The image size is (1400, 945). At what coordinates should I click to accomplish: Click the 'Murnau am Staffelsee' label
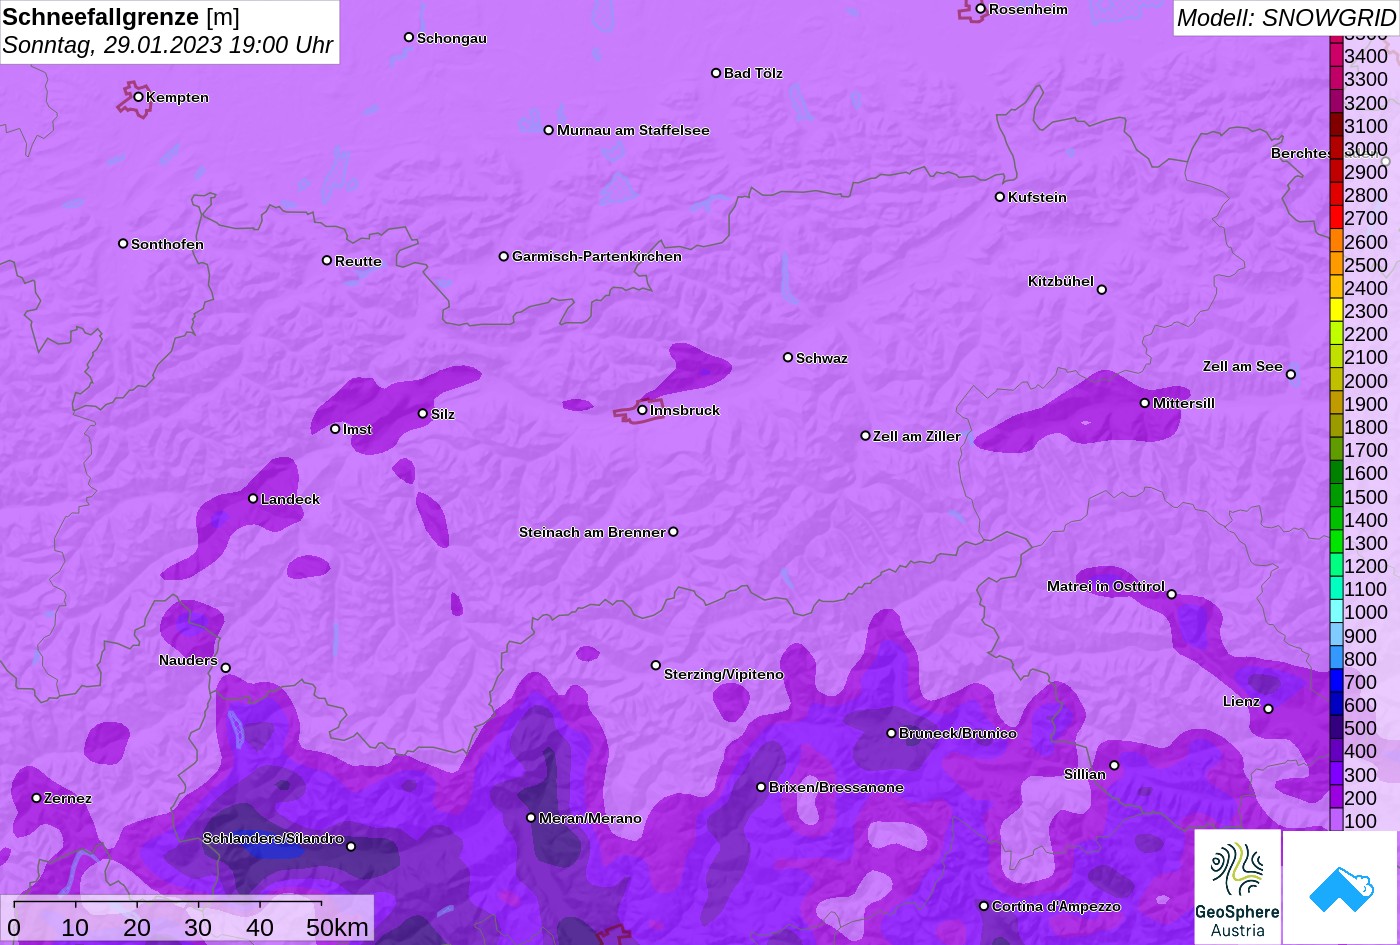tap(633, 130)
